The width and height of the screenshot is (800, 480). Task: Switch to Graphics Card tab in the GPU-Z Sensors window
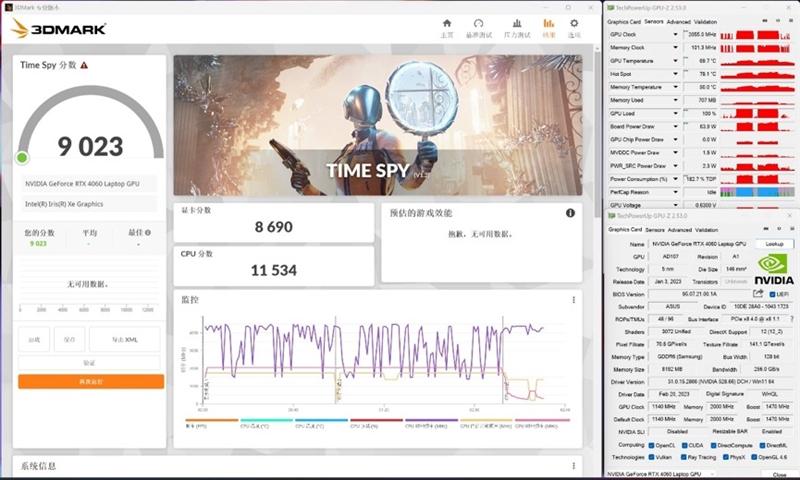click(623, 22)
